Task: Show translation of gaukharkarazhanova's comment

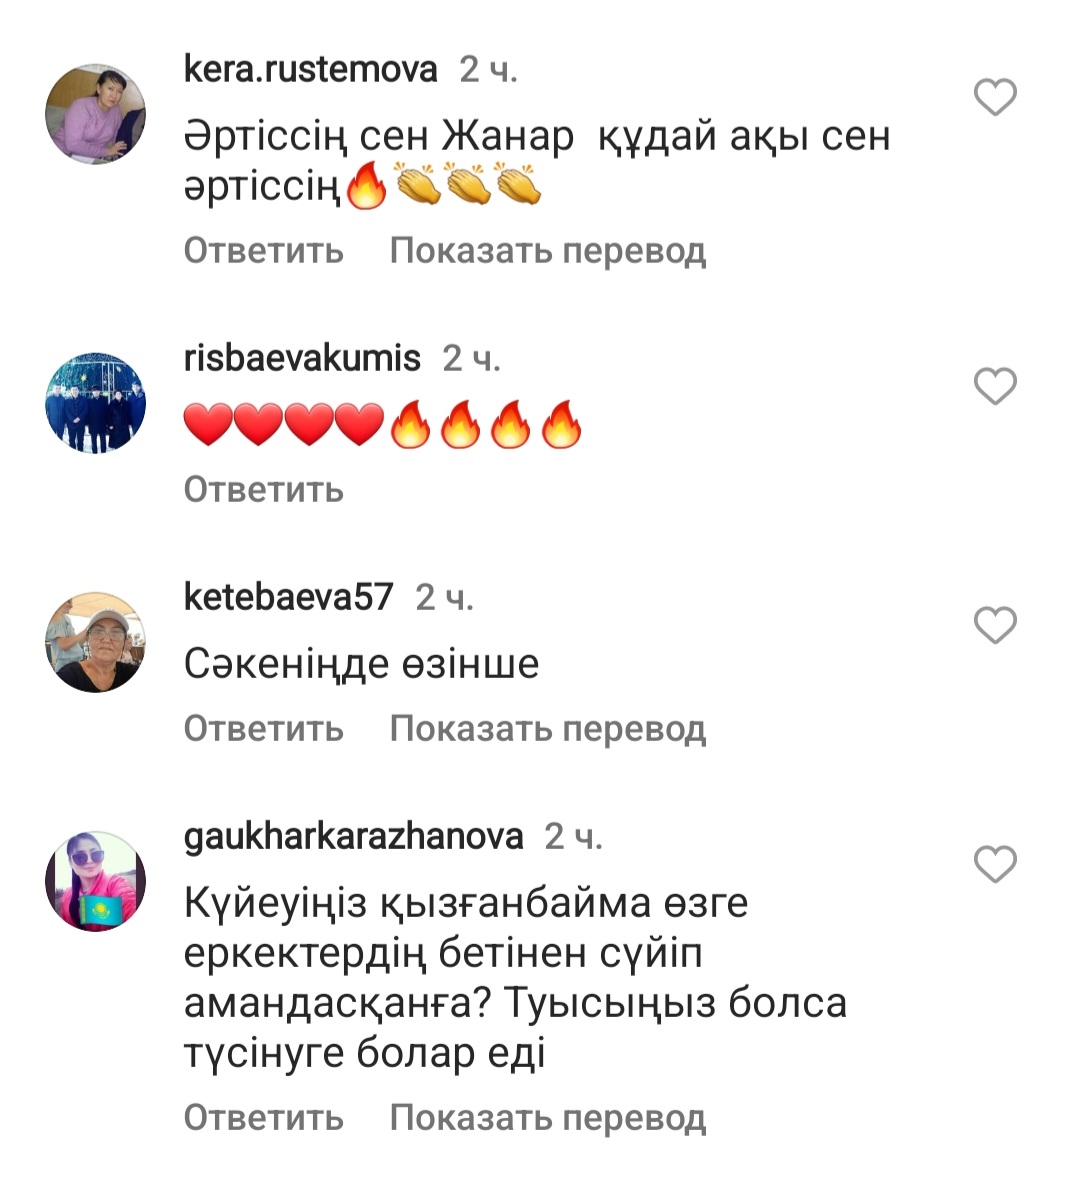Action: (548, 1119)
